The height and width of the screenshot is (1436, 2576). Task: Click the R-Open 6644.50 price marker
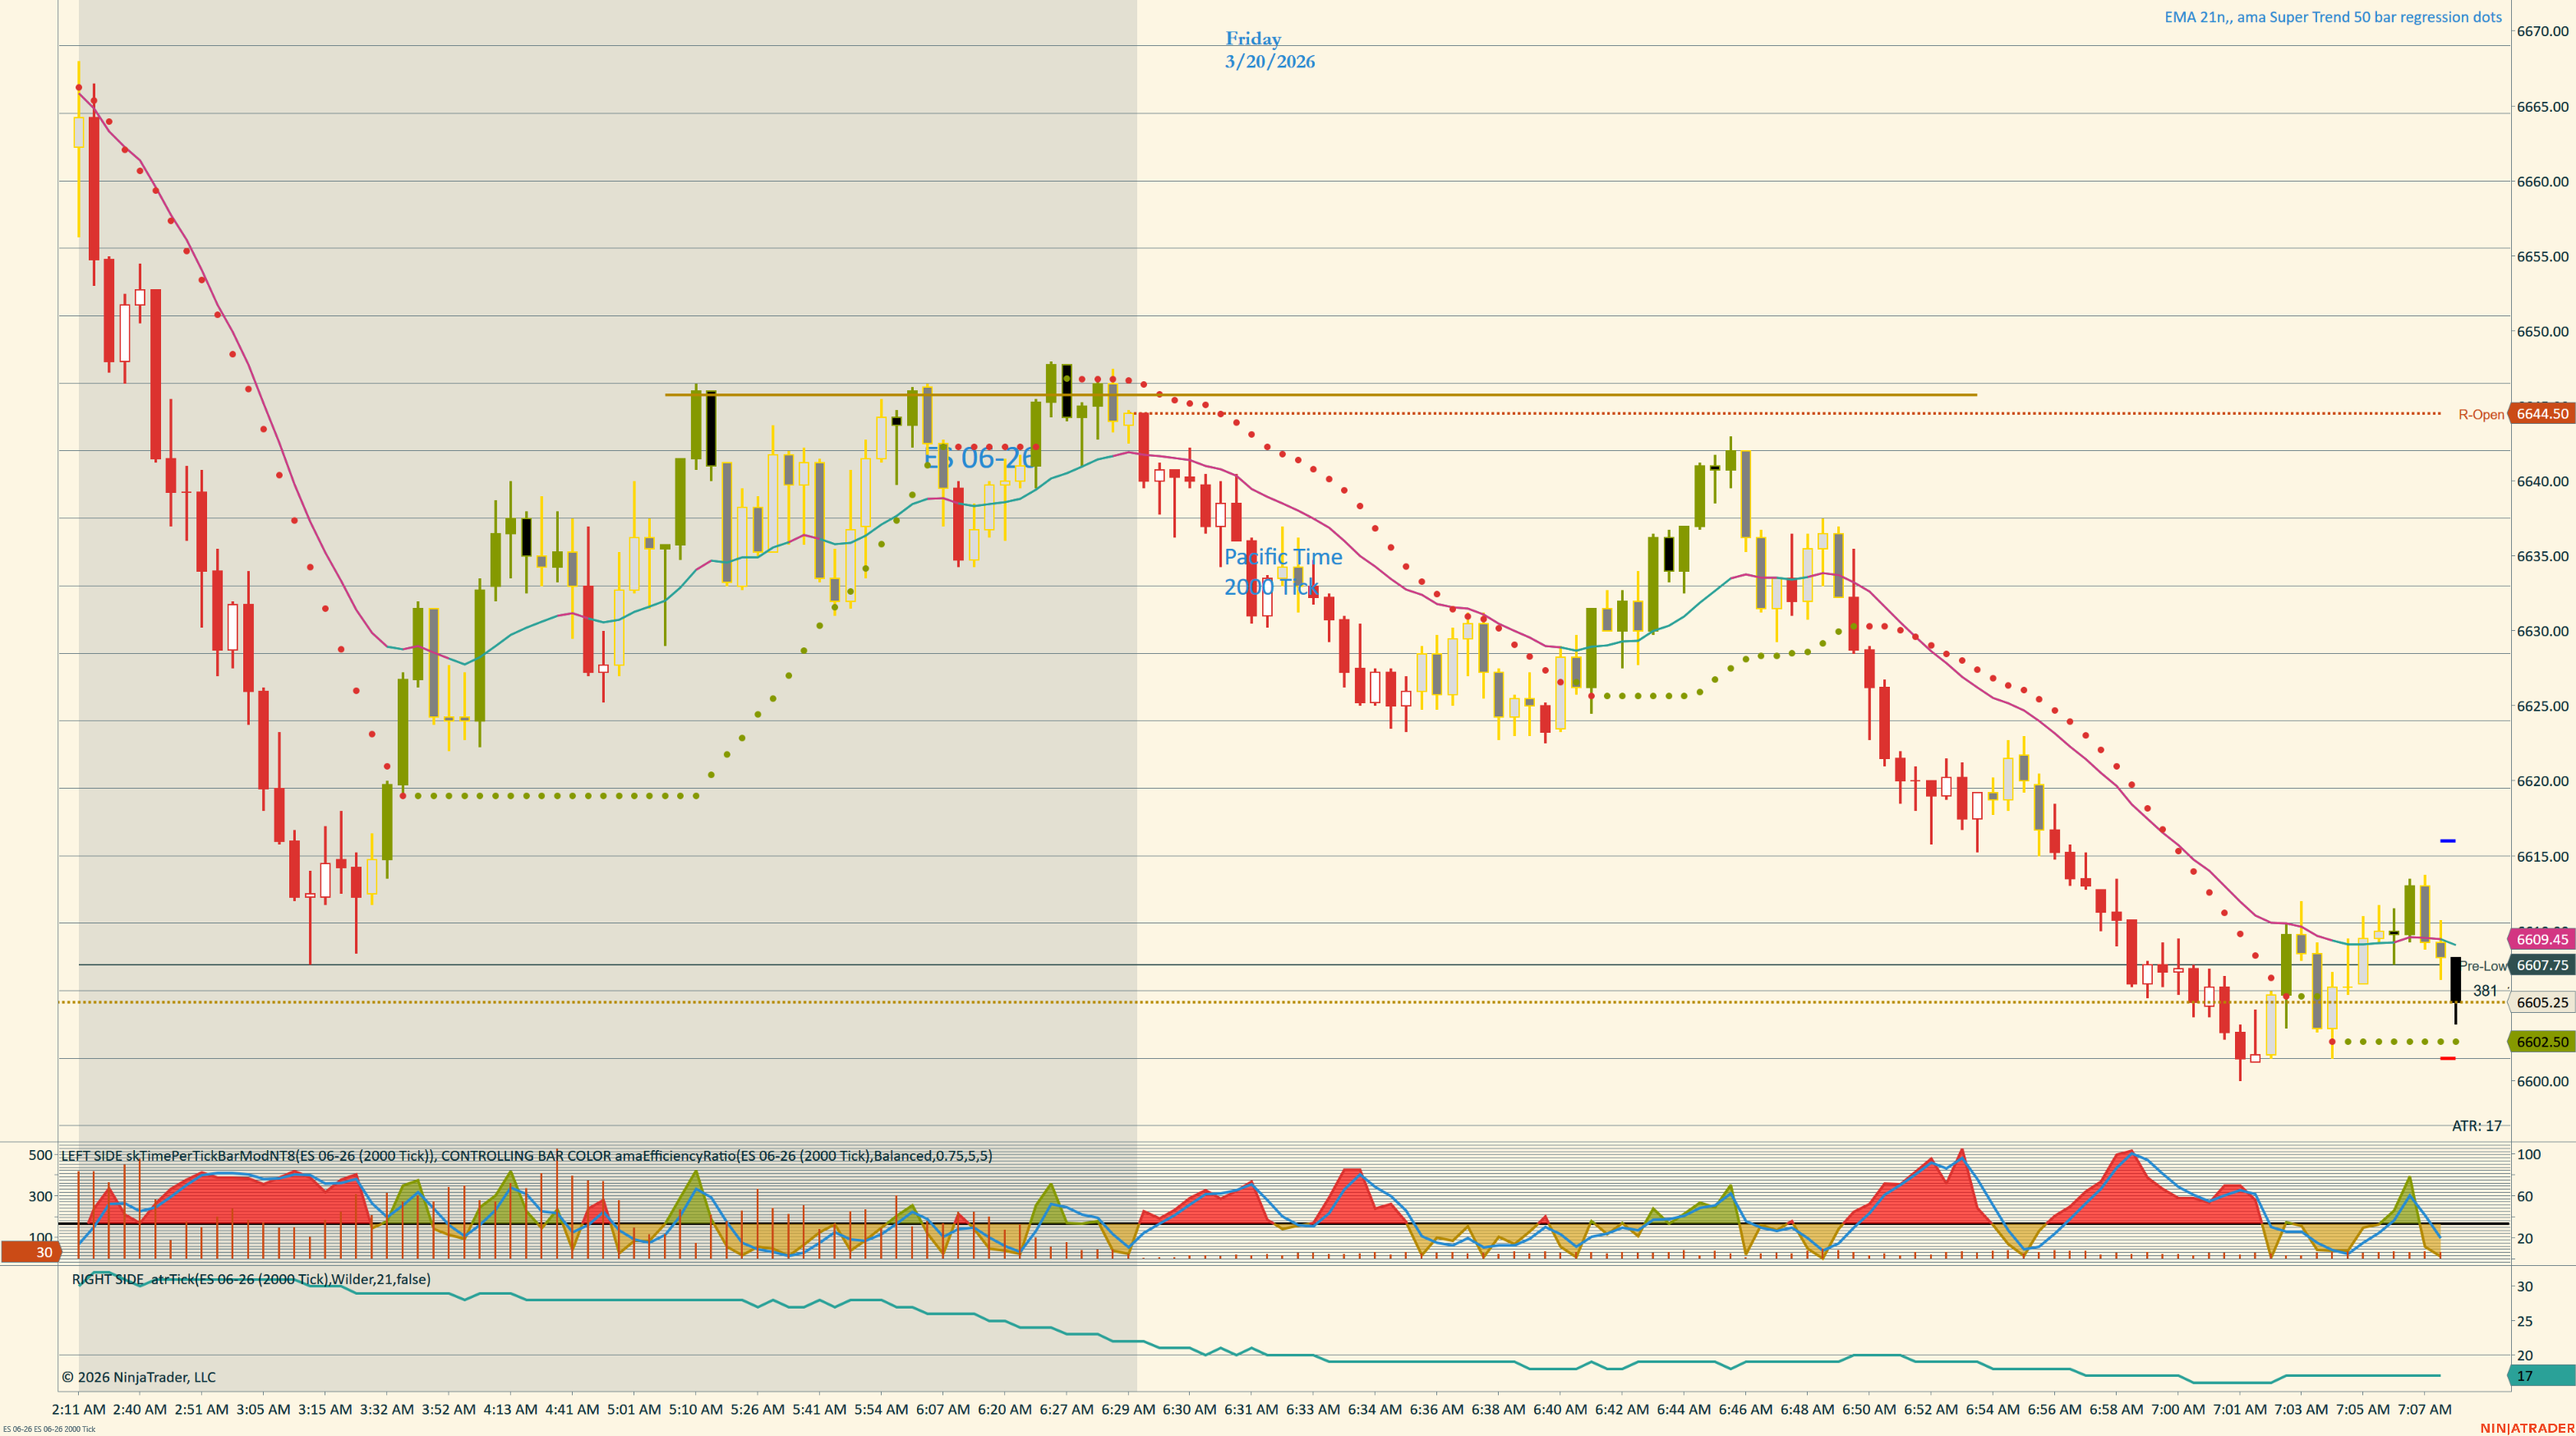pyautogui.click(x=2541, y=414)
